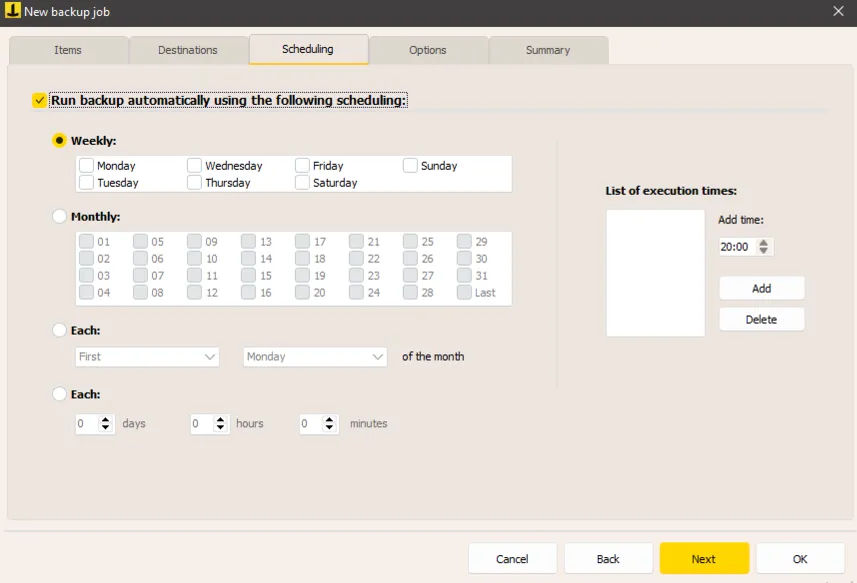Open the Monday weekday dropdown

click(315, 357)
